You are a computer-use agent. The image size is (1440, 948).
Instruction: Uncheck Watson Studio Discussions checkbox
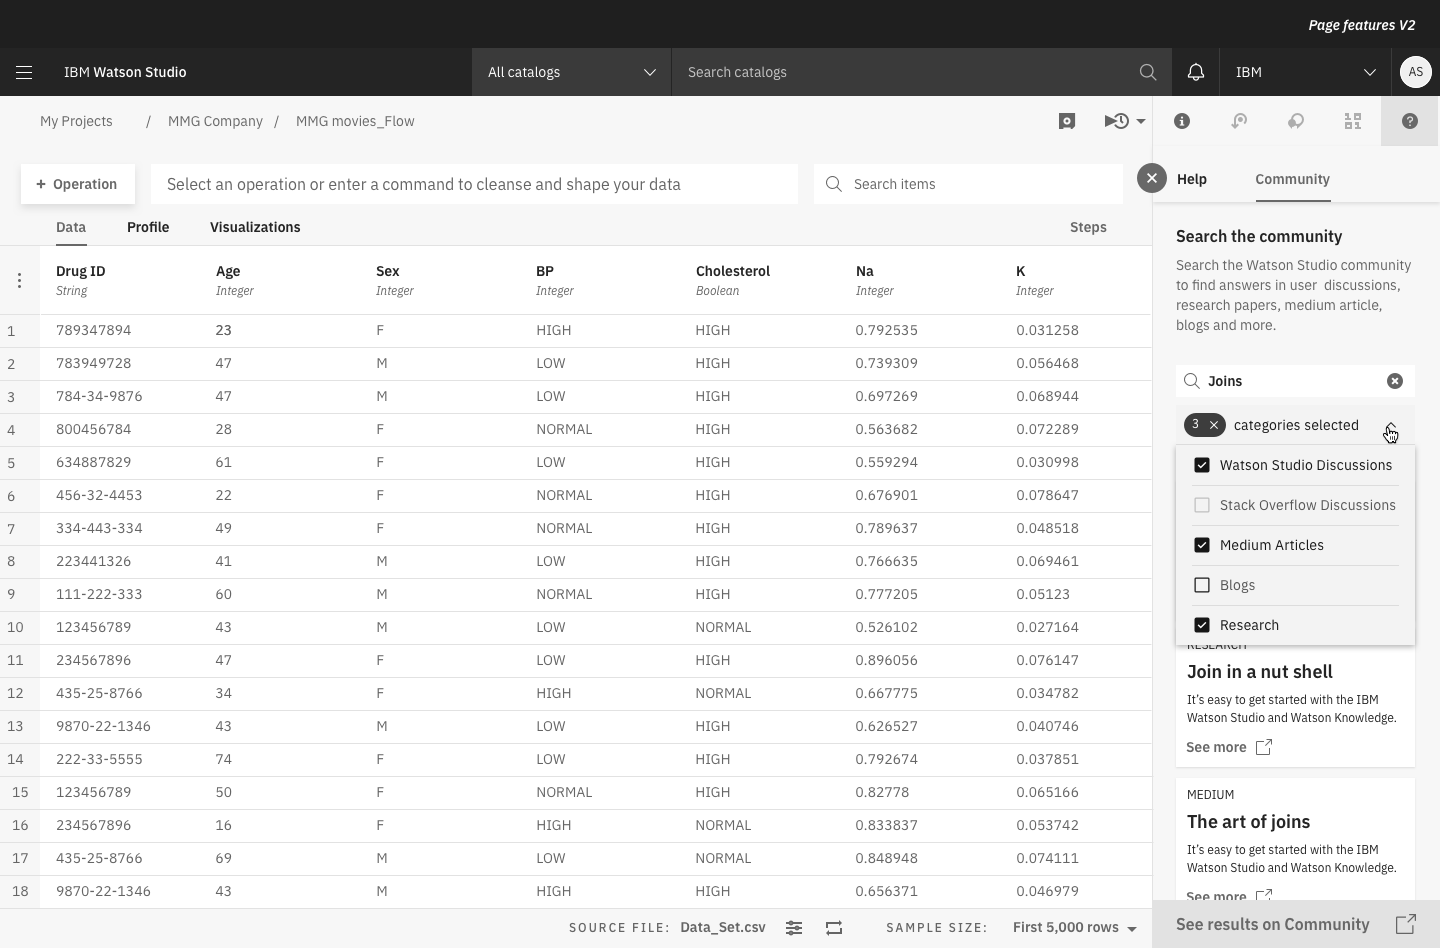tap(1202, 465)
